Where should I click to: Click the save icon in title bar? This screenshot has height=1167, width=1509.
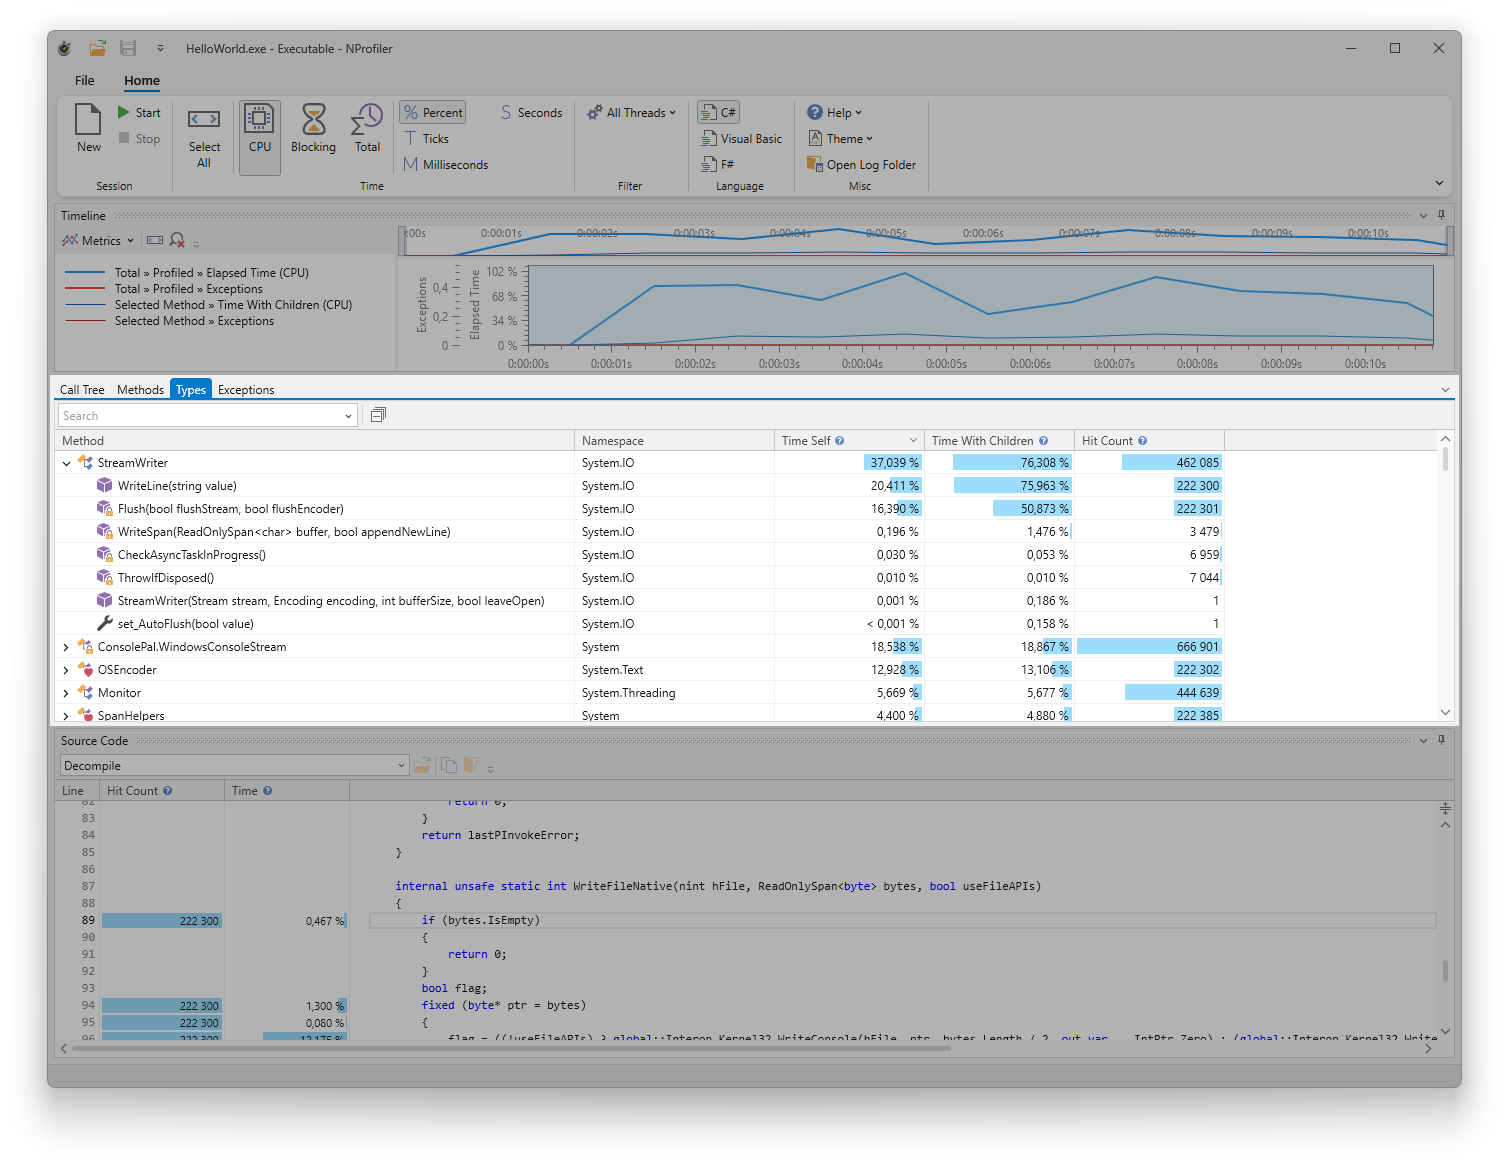pyautogui.click(x=128, y=48)
